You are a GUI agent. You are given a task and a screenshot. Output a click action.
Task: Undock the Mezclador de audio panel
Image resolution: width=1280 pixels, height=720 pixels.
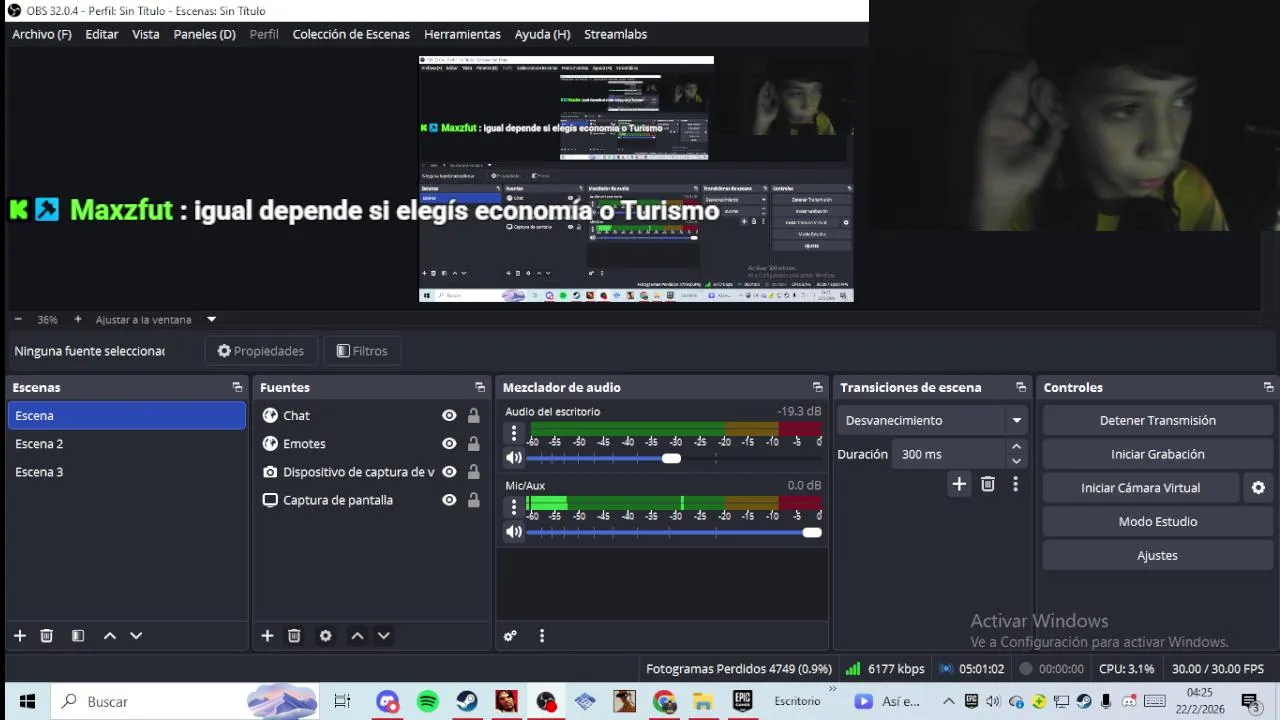[817, 388]
